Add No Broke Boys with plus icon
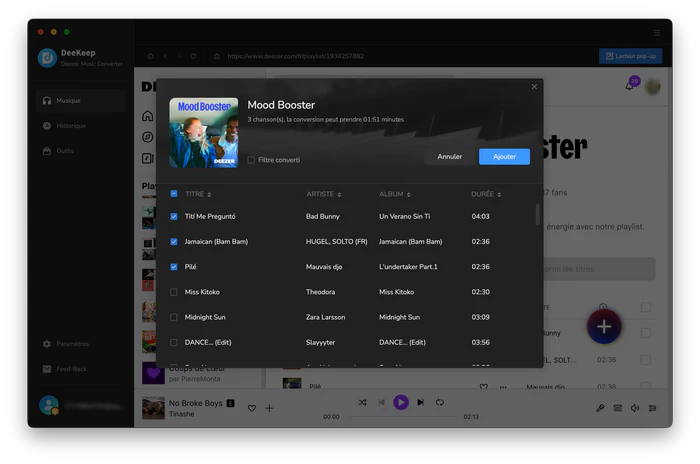 pyautogui.click(x=269, y=408)
